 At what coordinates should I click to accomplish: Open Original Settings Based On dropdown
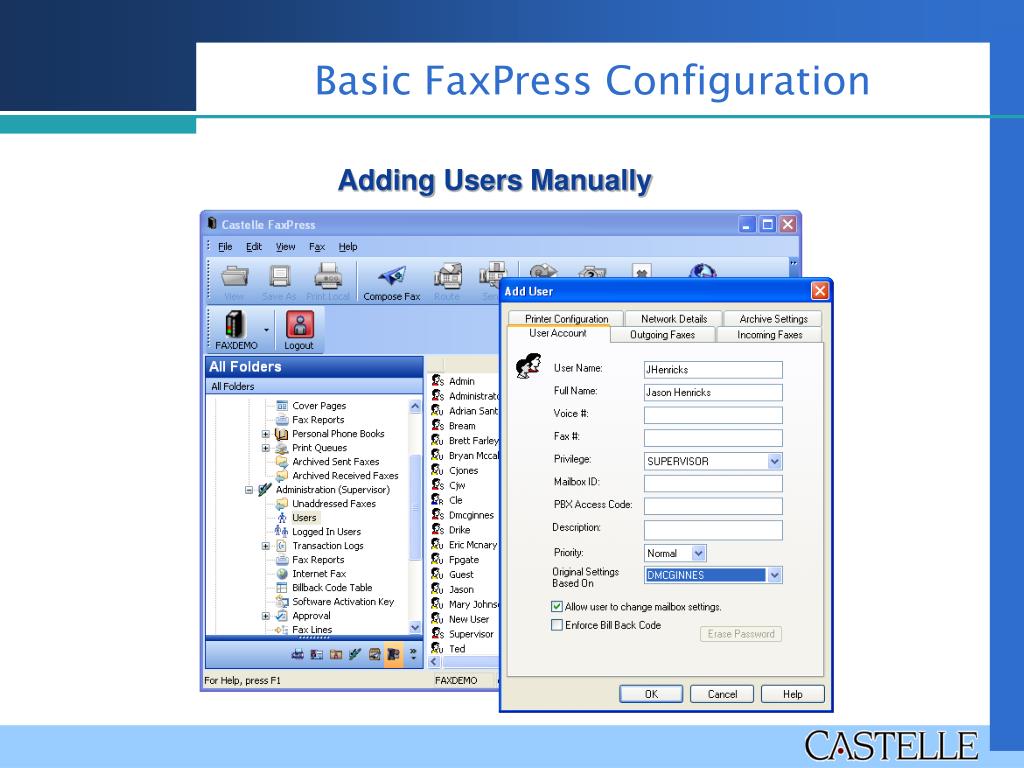coord(774,575)
